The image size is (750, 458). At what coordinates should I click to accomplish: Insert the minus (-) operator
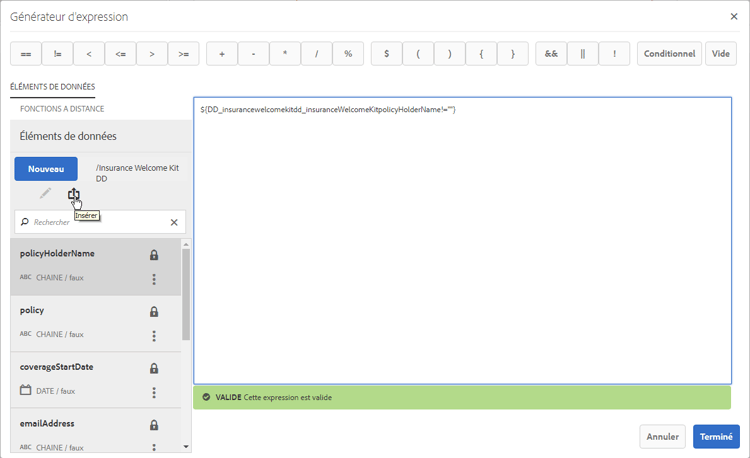[254, 54]
